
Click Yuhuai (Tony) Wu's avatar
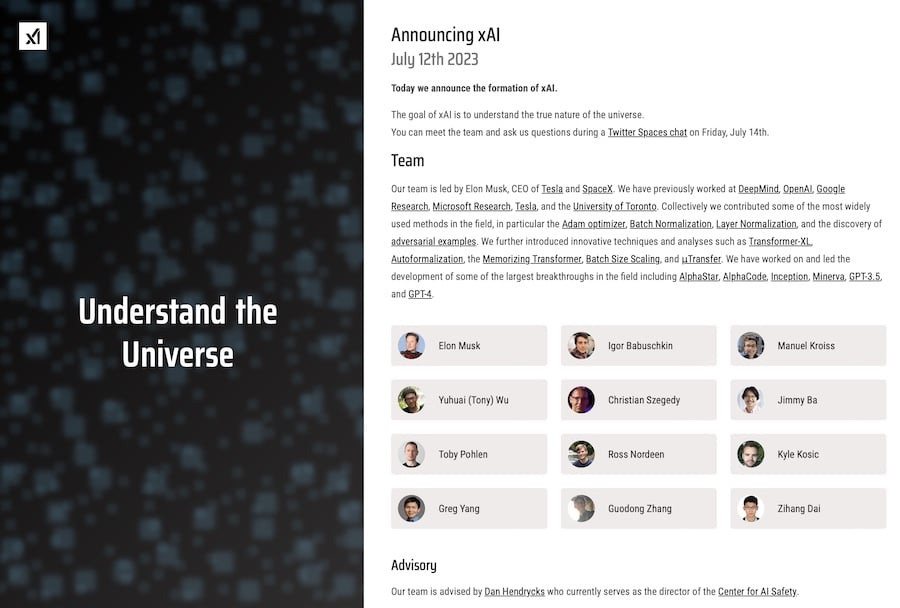412,400
